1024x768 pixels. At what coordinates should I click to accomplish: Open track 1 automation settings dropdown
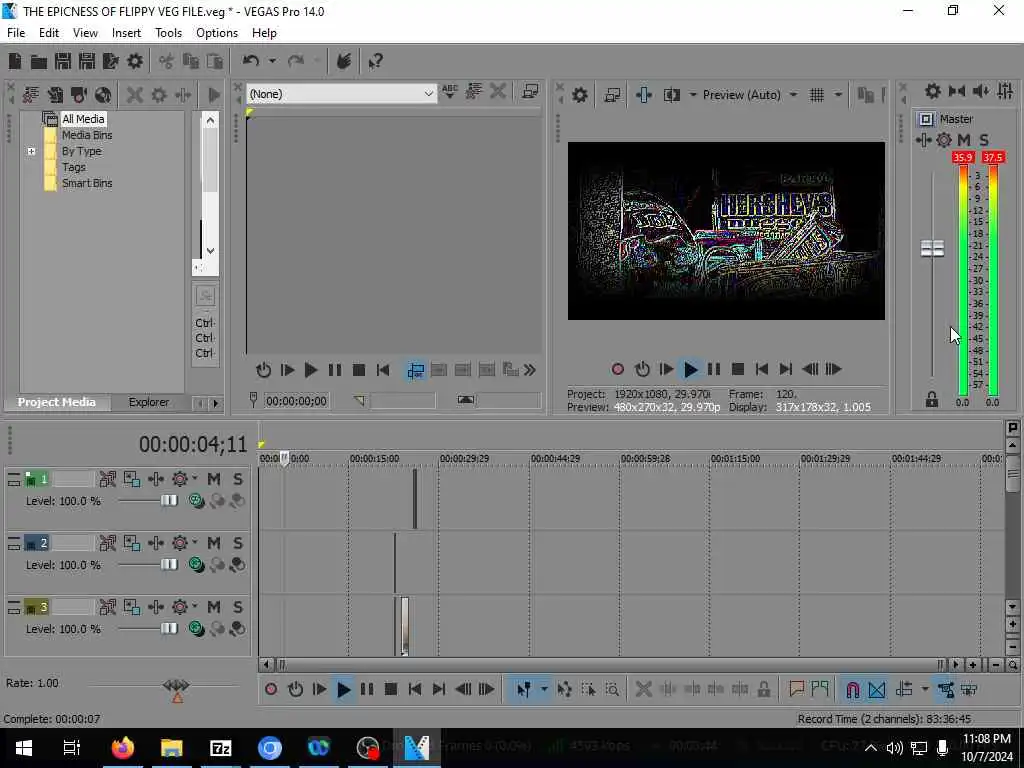195,479
